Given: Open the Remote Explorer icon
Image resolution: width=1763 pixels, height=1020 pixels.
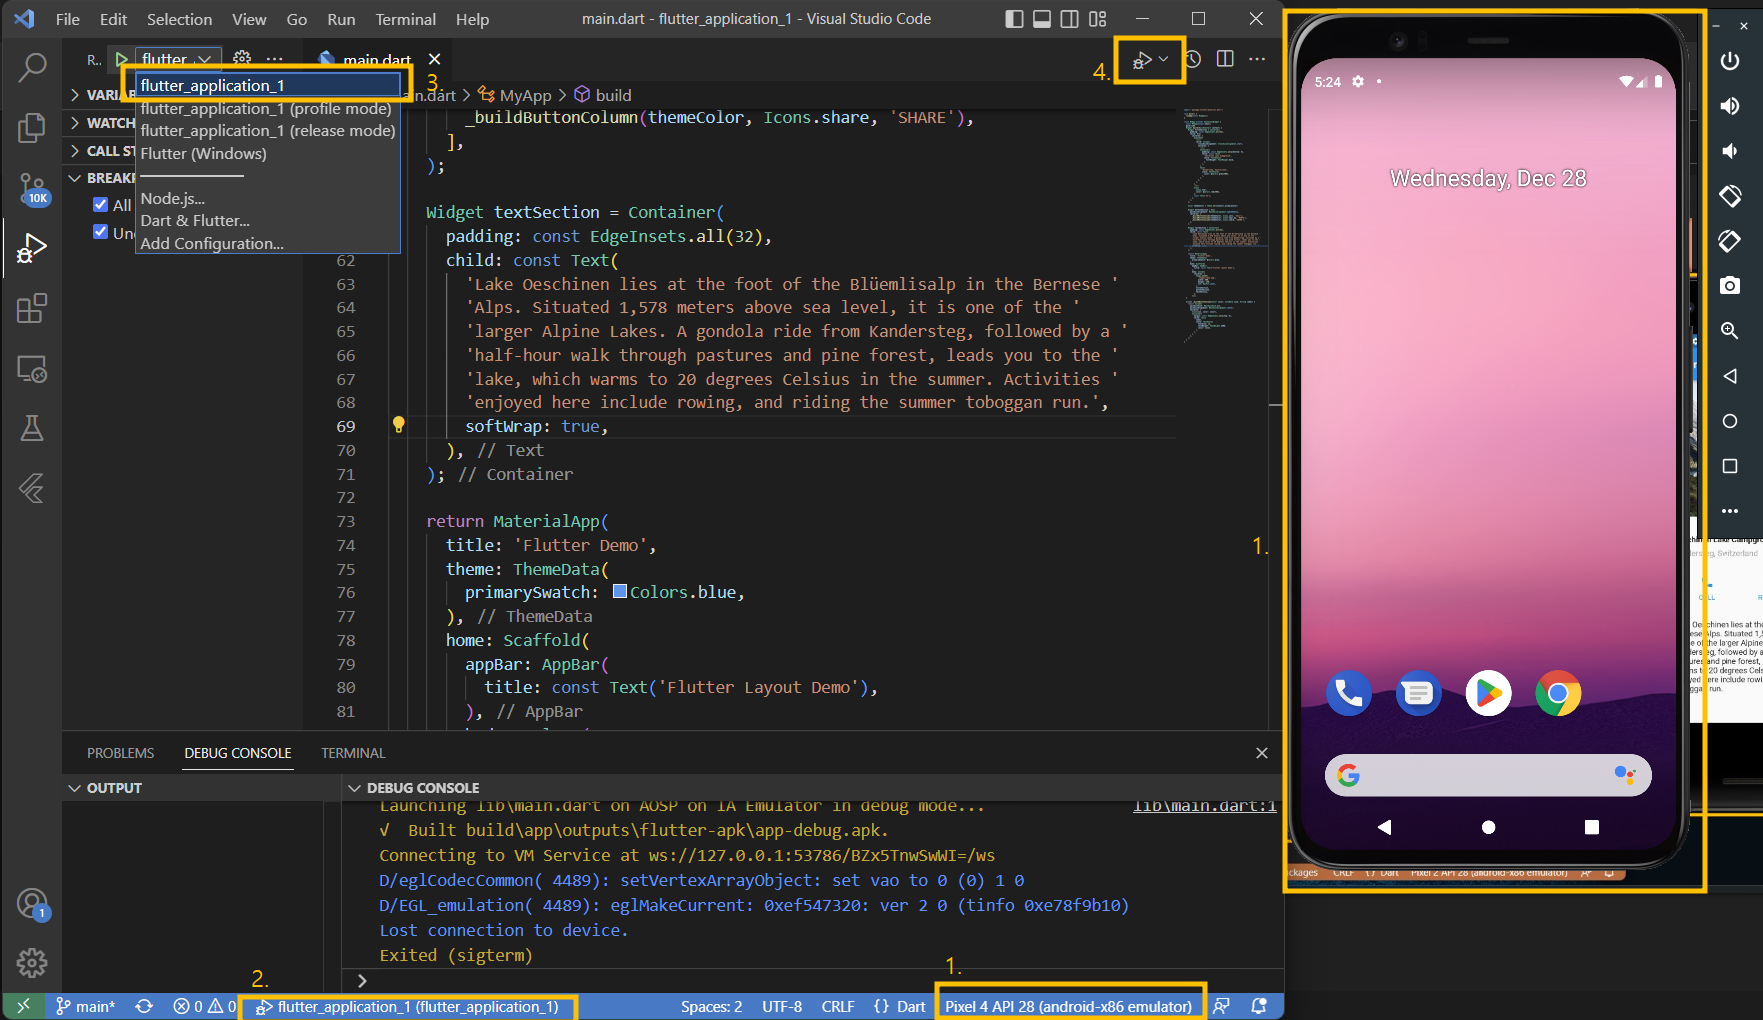Looking at the screenshot, I should pyautogui.click(x=32, y=369).
